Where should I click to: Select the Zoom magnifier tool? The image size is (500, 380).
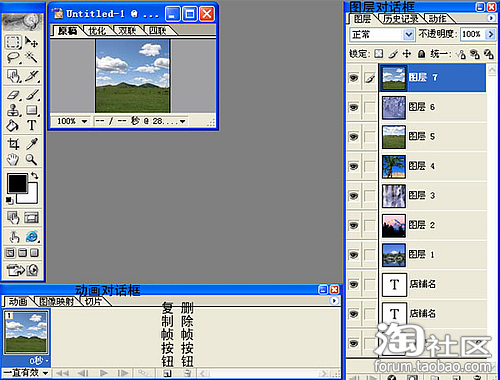(32, 160)
